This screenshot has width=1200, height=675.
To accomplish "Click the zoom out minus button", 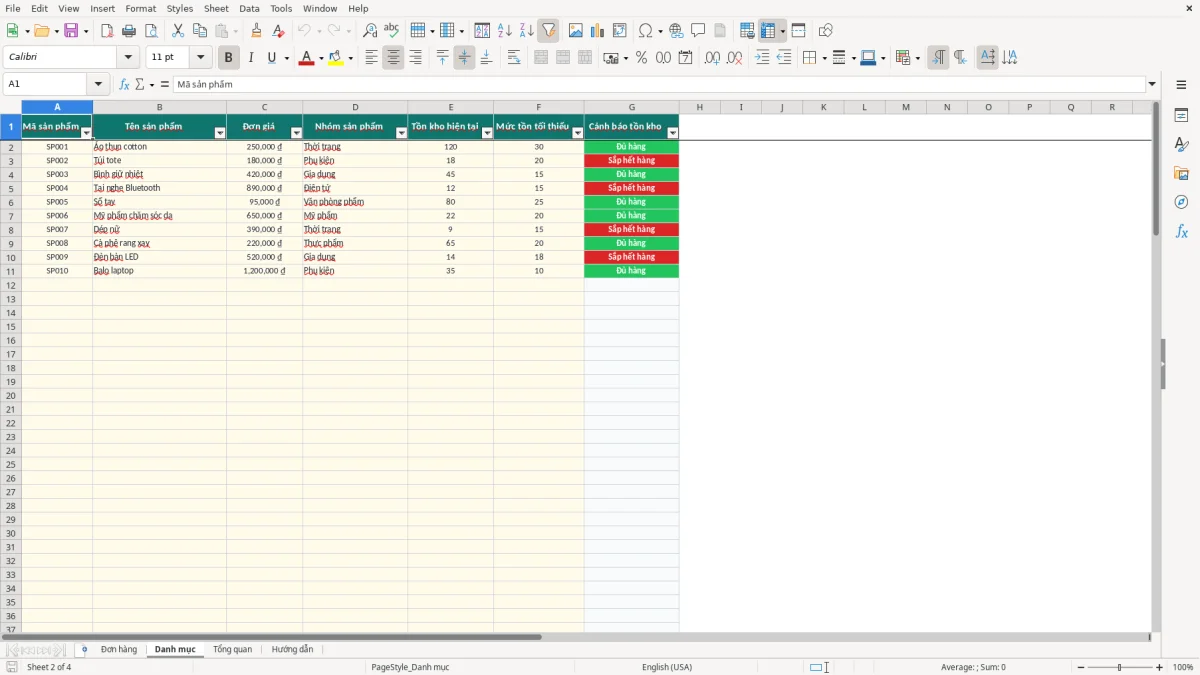I will coord(1080,667).
